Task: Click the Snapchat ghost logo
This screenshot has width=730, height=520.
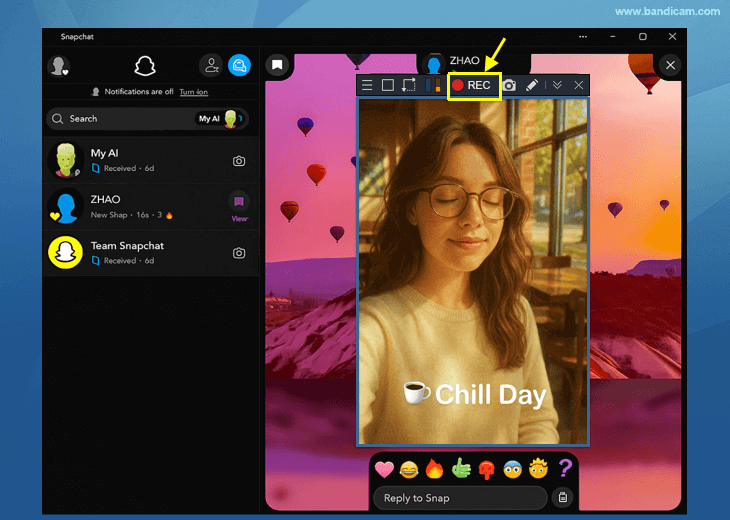Action: (145, 66)
